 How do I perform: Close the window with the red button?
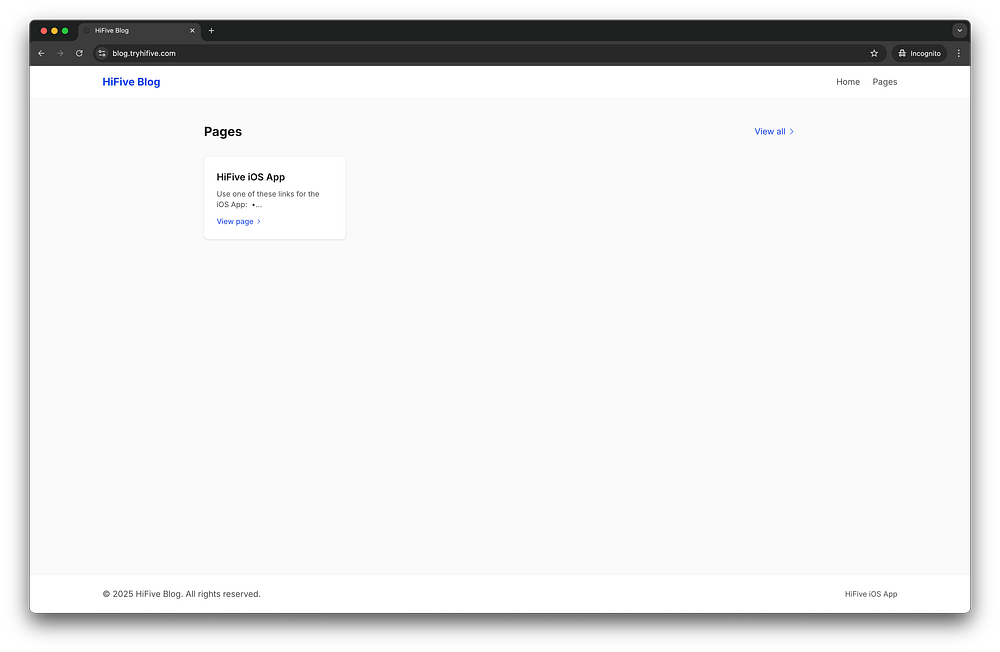click(x=44, y=31)
